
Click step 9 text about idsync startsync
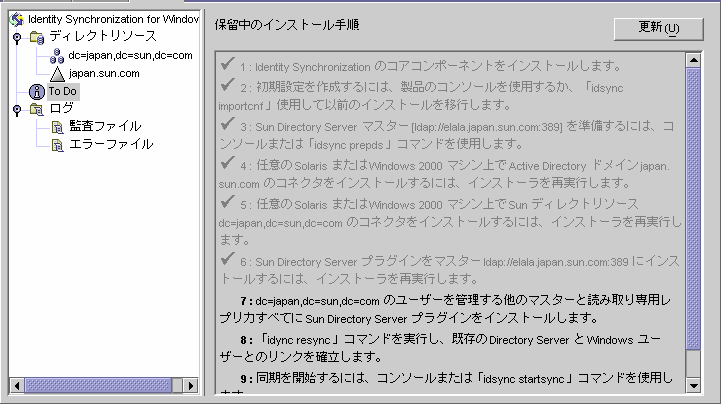(x=446, y=384)
